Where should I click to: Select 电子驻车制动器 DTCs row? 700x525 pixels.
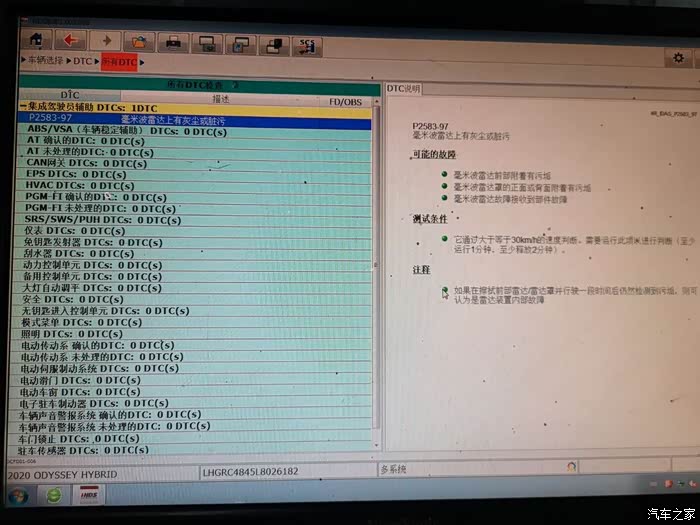pos(189,404)
